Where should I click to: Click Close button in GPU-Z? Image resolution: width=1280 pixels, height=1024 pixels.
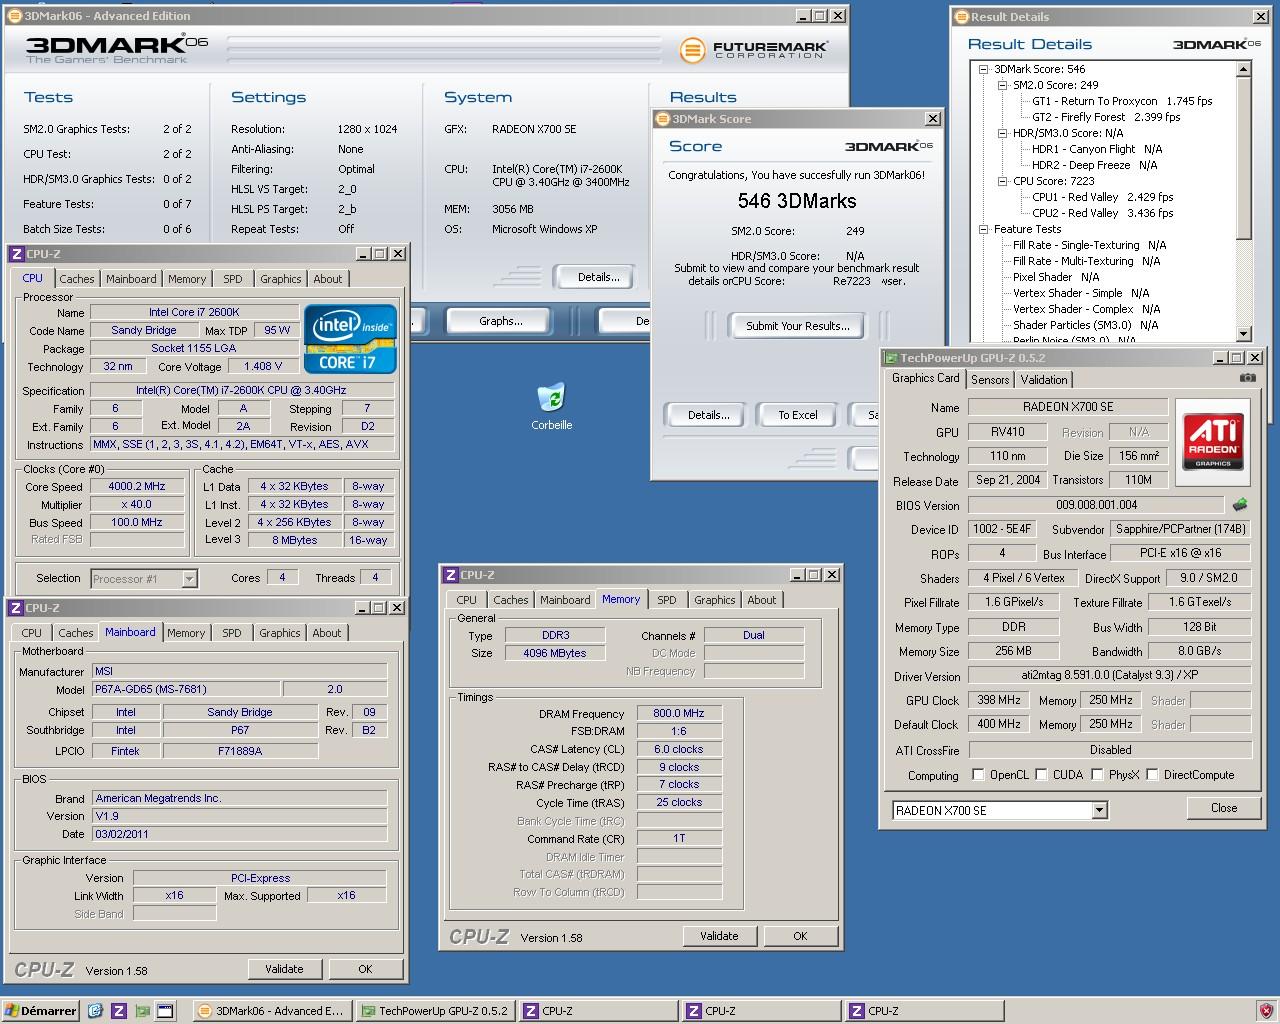(x=1224, y=808)
